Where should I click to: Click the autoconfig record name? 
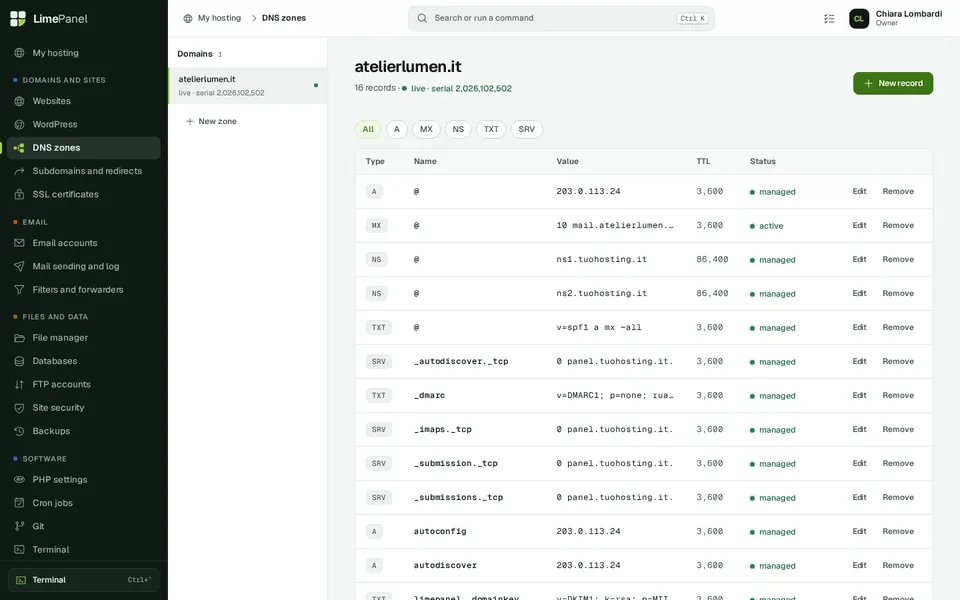[x=440, y=531]
